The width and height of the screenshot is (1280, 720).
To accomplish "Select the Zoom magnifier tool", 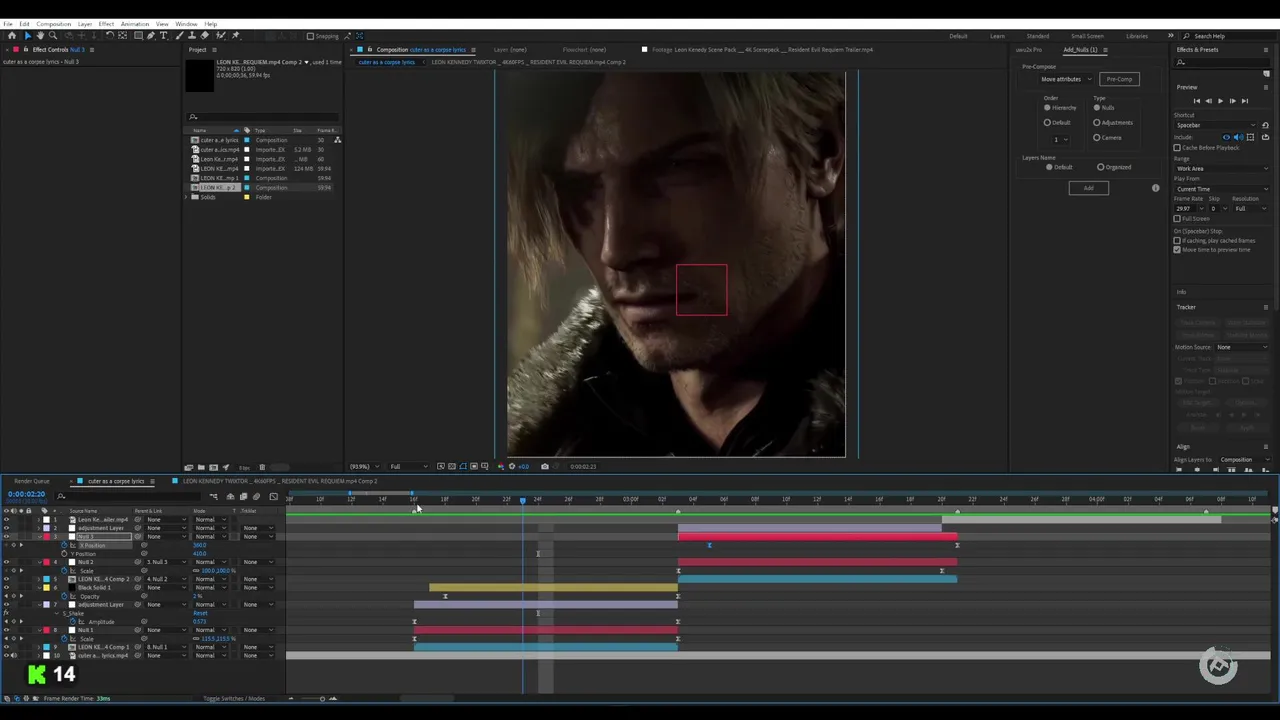I will point(53,36).
